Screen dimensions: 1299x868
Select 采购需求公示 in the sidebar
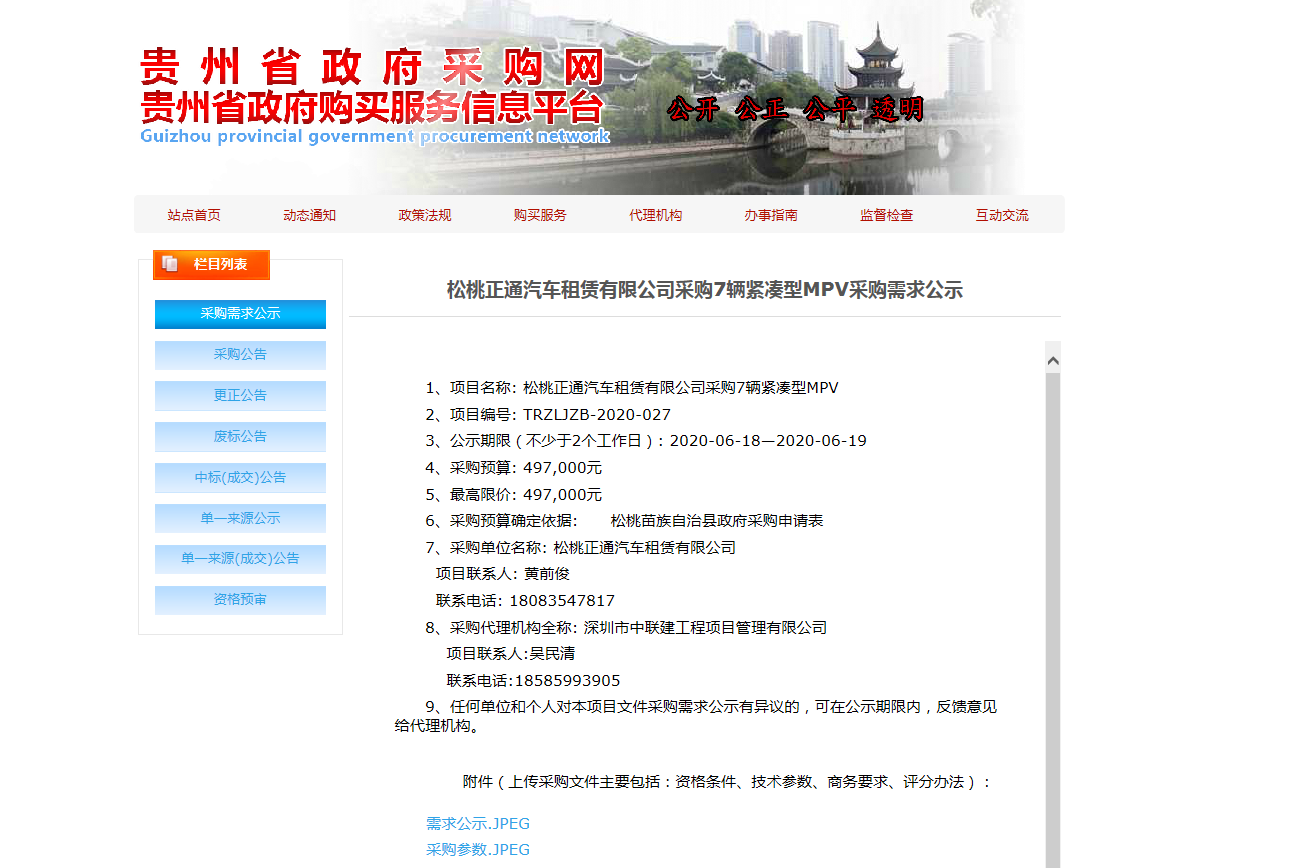tap(240, 314)
